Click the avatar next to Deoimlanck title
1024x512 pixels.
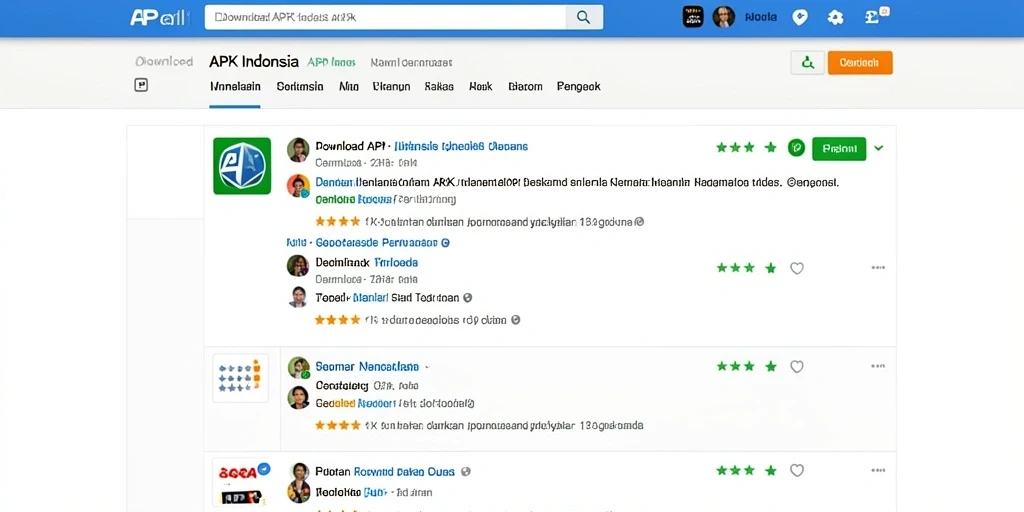(x=298, y=265)
